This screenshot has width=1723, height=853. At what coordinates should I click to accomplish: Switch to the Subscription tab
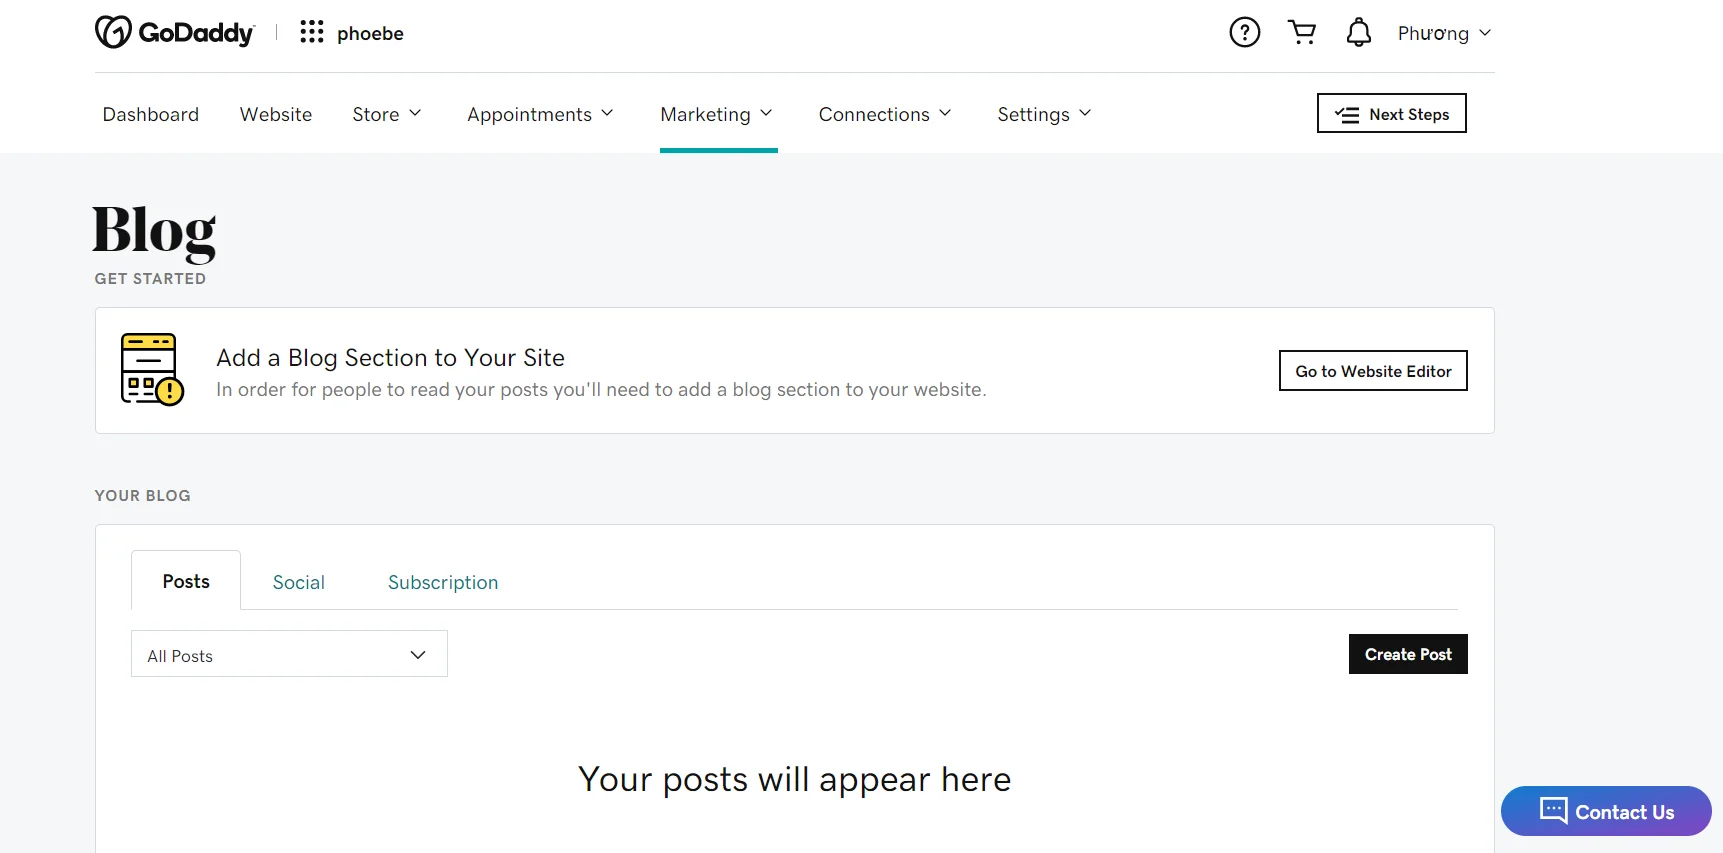click(x=442, y=581)
